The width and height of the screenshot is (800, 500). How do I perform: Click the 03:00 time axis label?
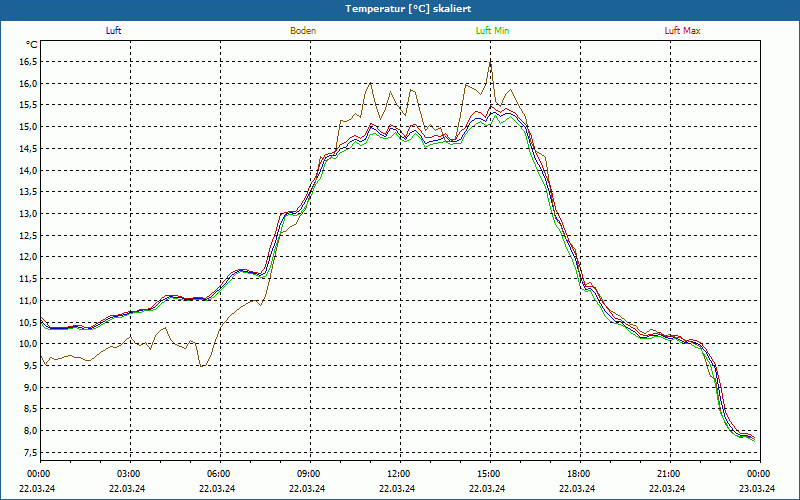[x=129, y=474]
